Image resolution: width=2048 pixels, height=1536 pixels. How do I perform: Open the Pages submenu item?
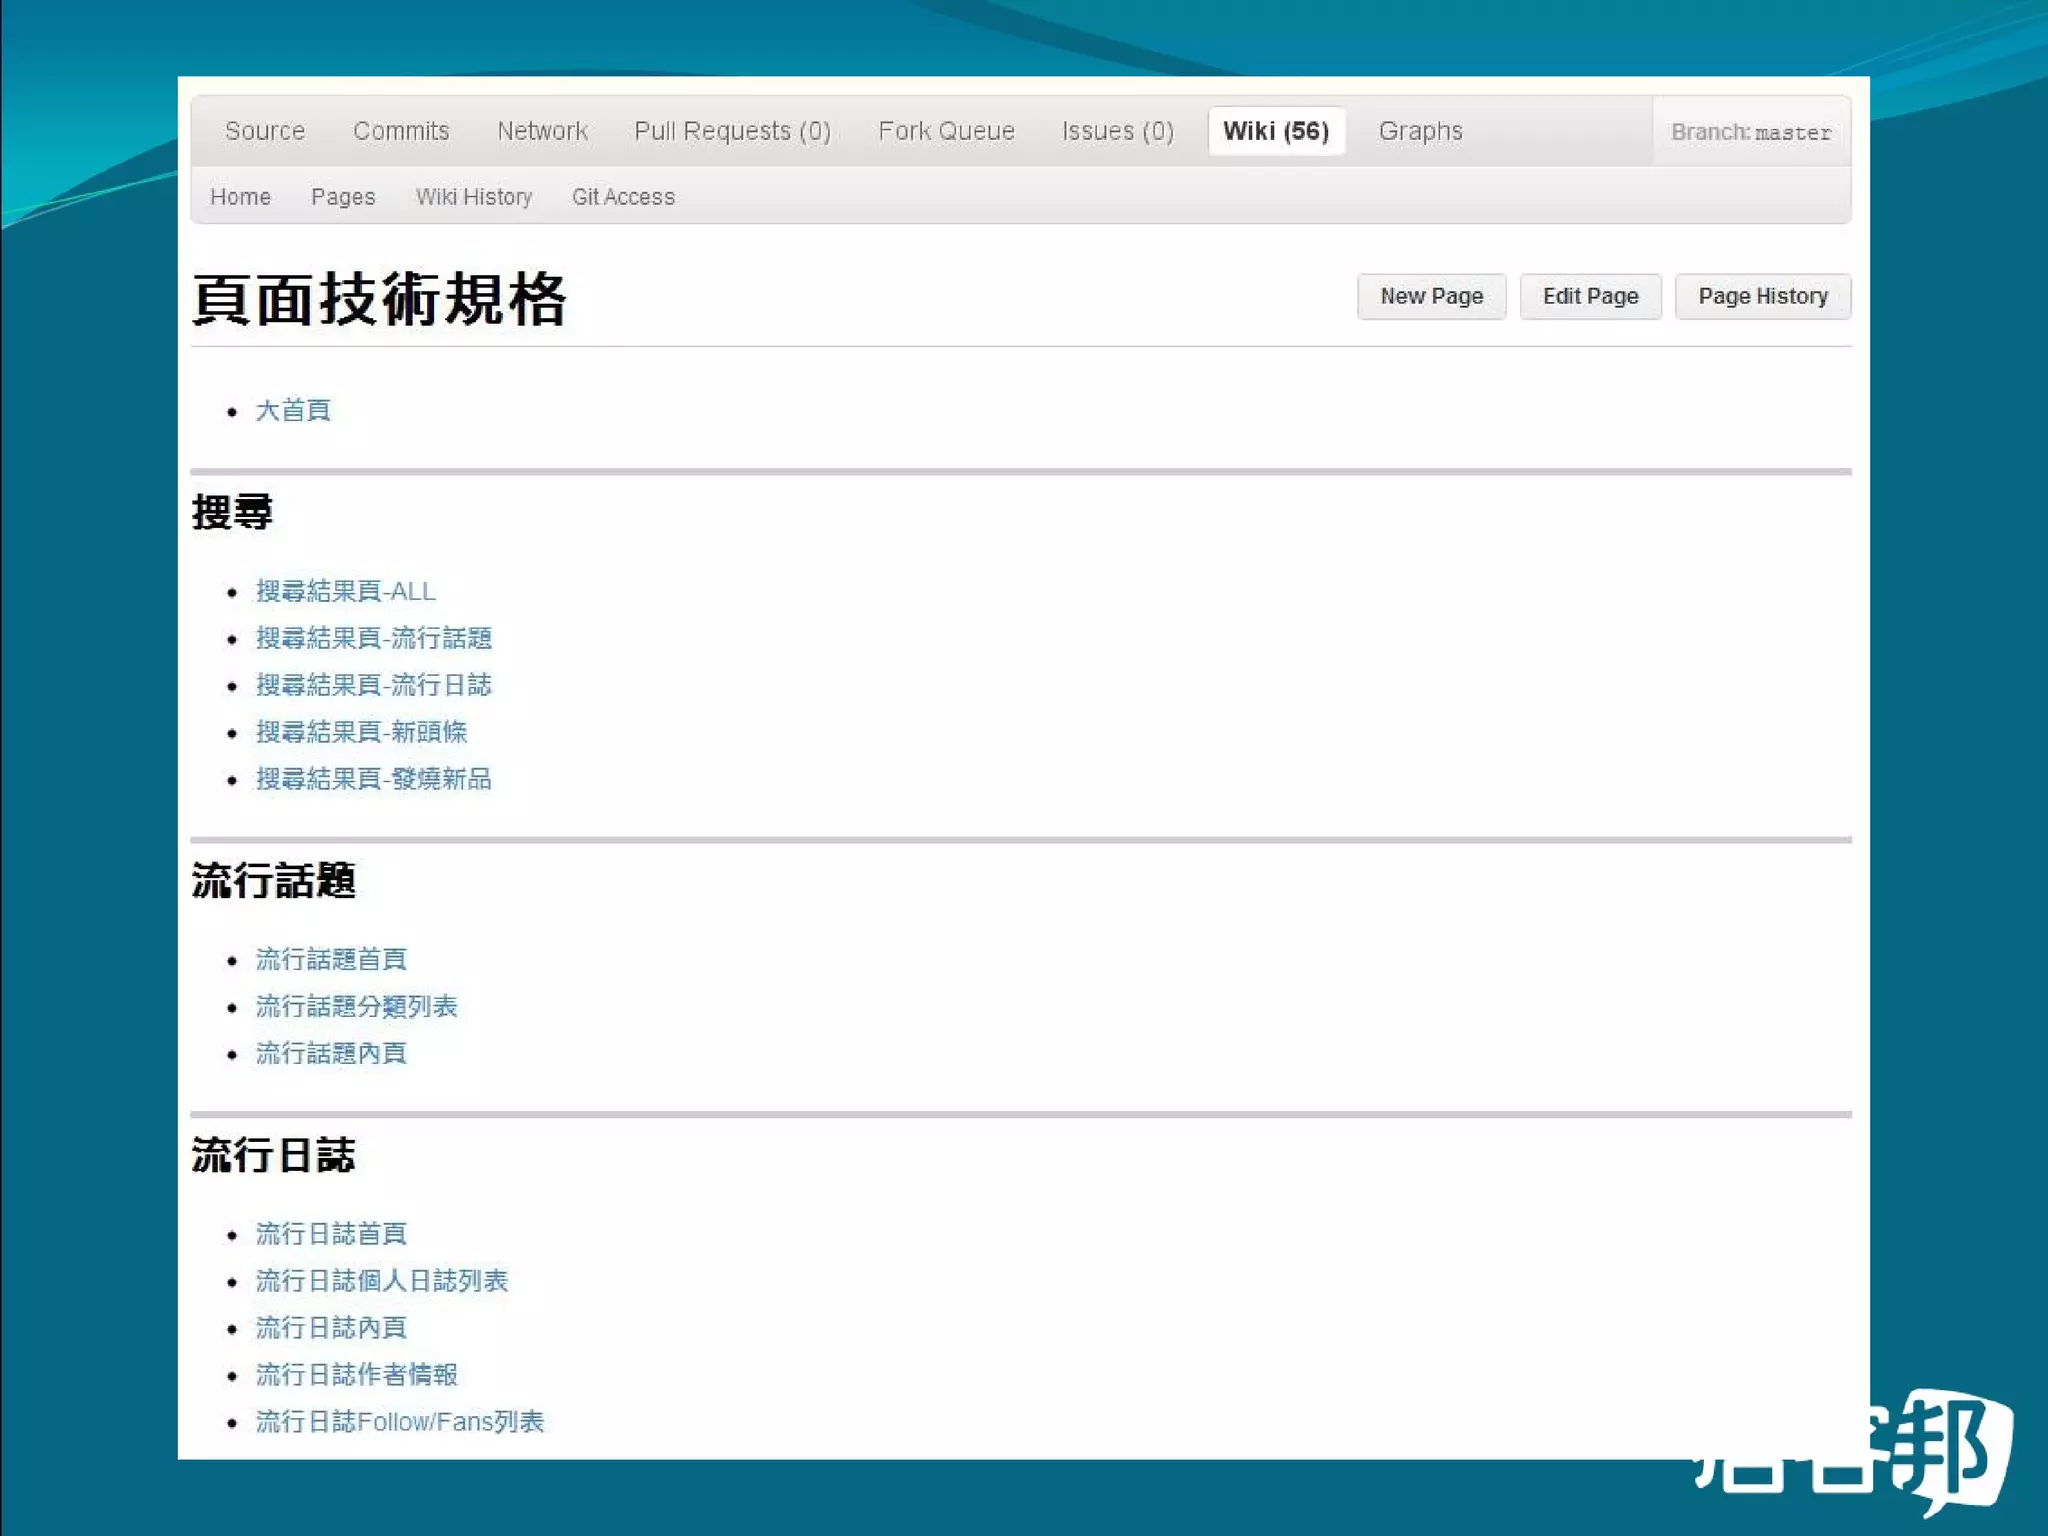point(343,197)
